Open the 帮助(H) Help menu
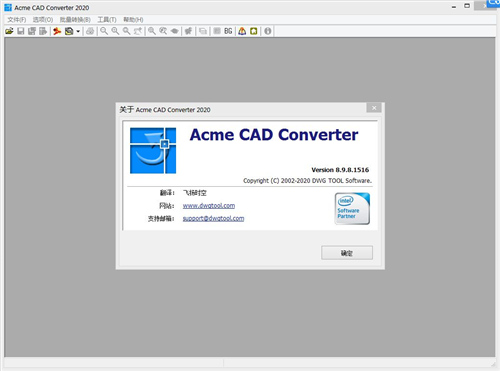The height and width of the screenshot is (371, 500). coord(133,20)
